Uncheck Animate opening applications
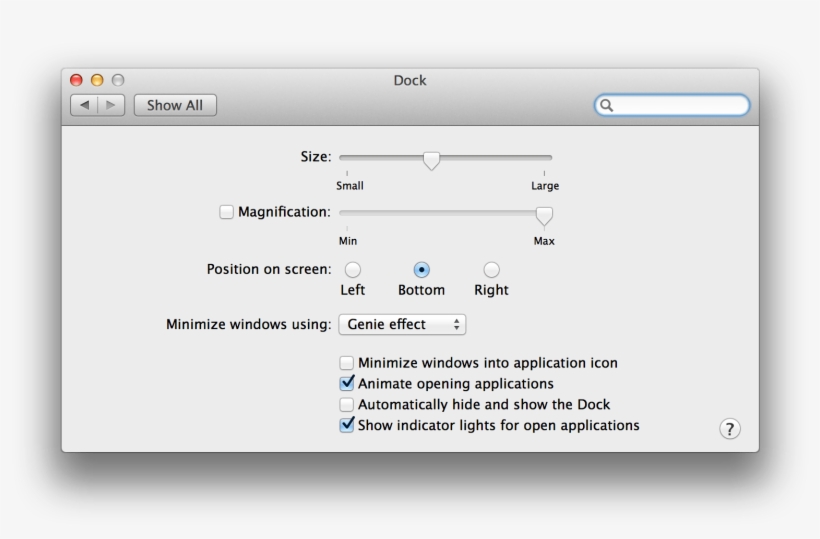This screenshot has width=820, height=539. 346,384
